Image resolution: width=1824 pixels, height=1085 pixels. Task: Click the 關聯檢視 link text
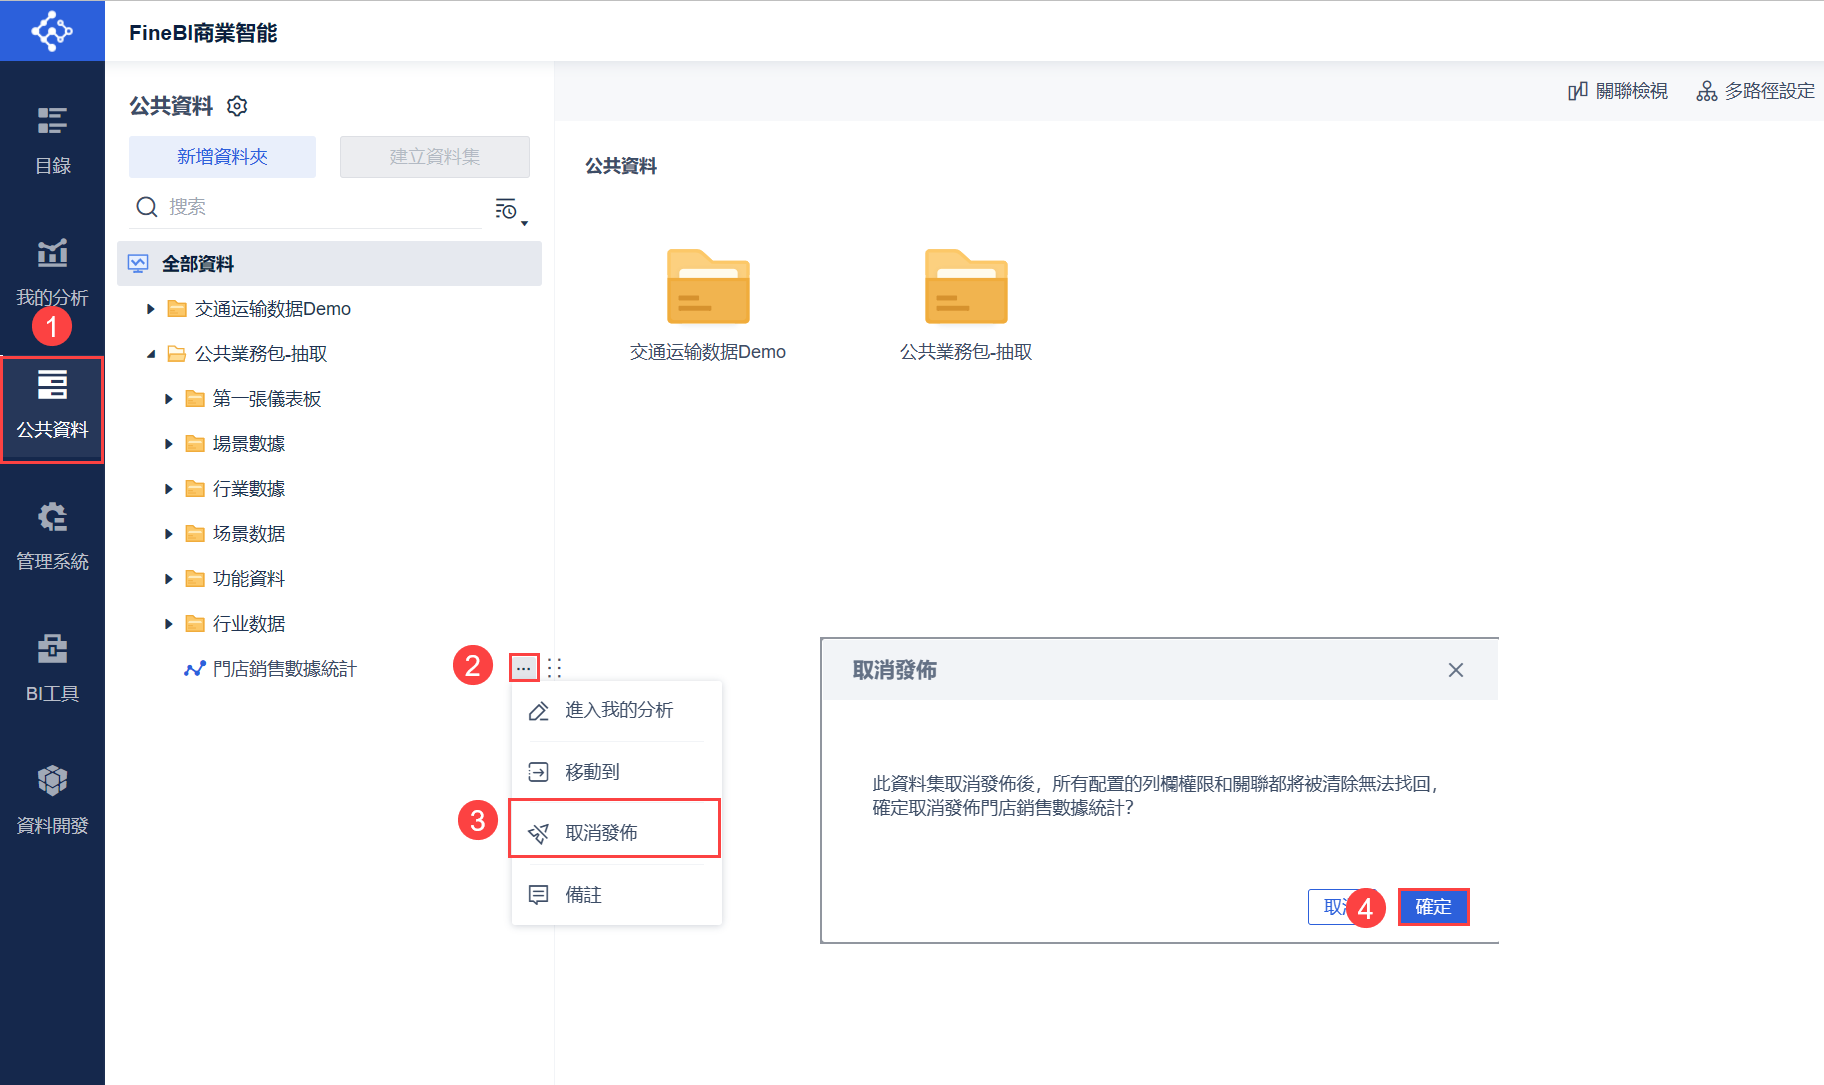pyautogui.click(x=1632, y=91)
